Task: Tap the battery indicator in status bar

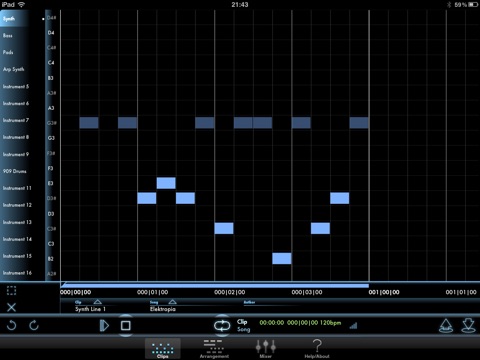Action: (473, 4)
